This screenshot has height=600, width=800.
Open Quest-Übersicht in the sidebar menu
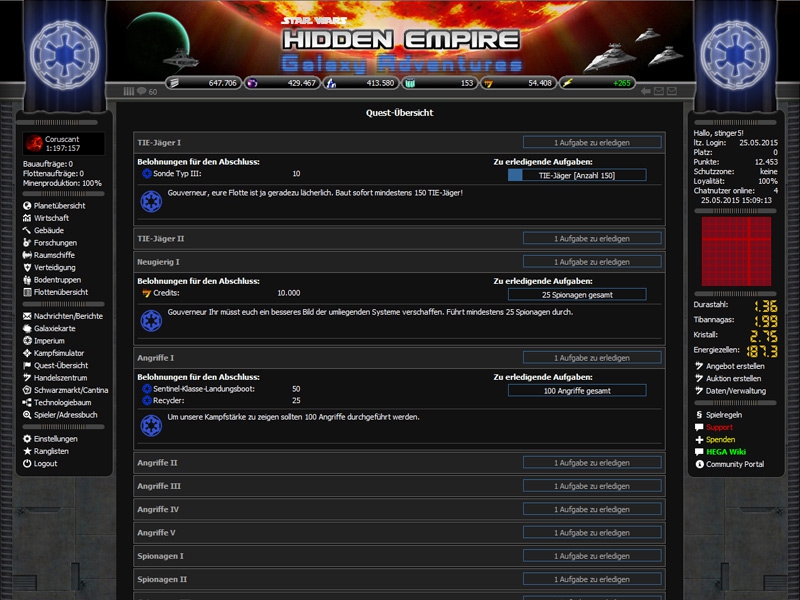click(61, 365)
